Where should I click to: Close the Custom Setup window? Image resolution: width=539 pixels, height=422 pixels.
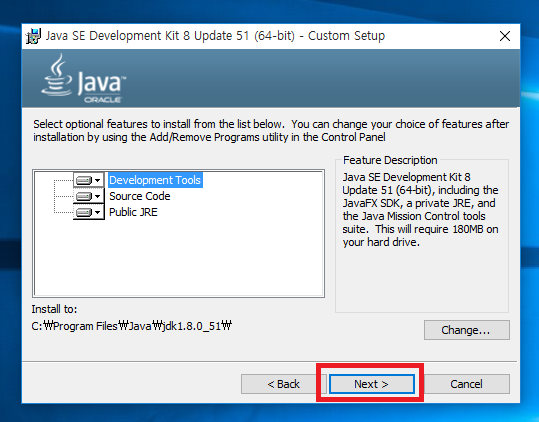(x=505, y=36)
